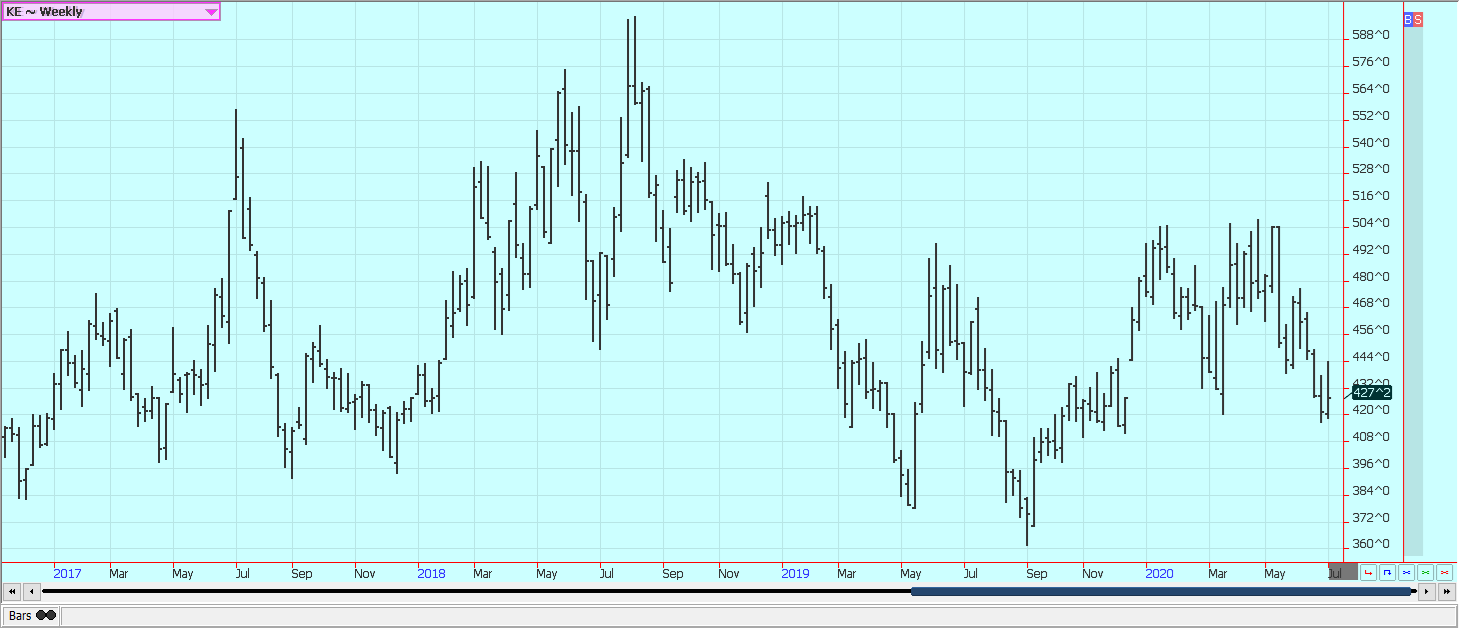Screen dimensions: 1459x629
Task: Click the 588^0 price axis label
Action: pos(1371,35)
